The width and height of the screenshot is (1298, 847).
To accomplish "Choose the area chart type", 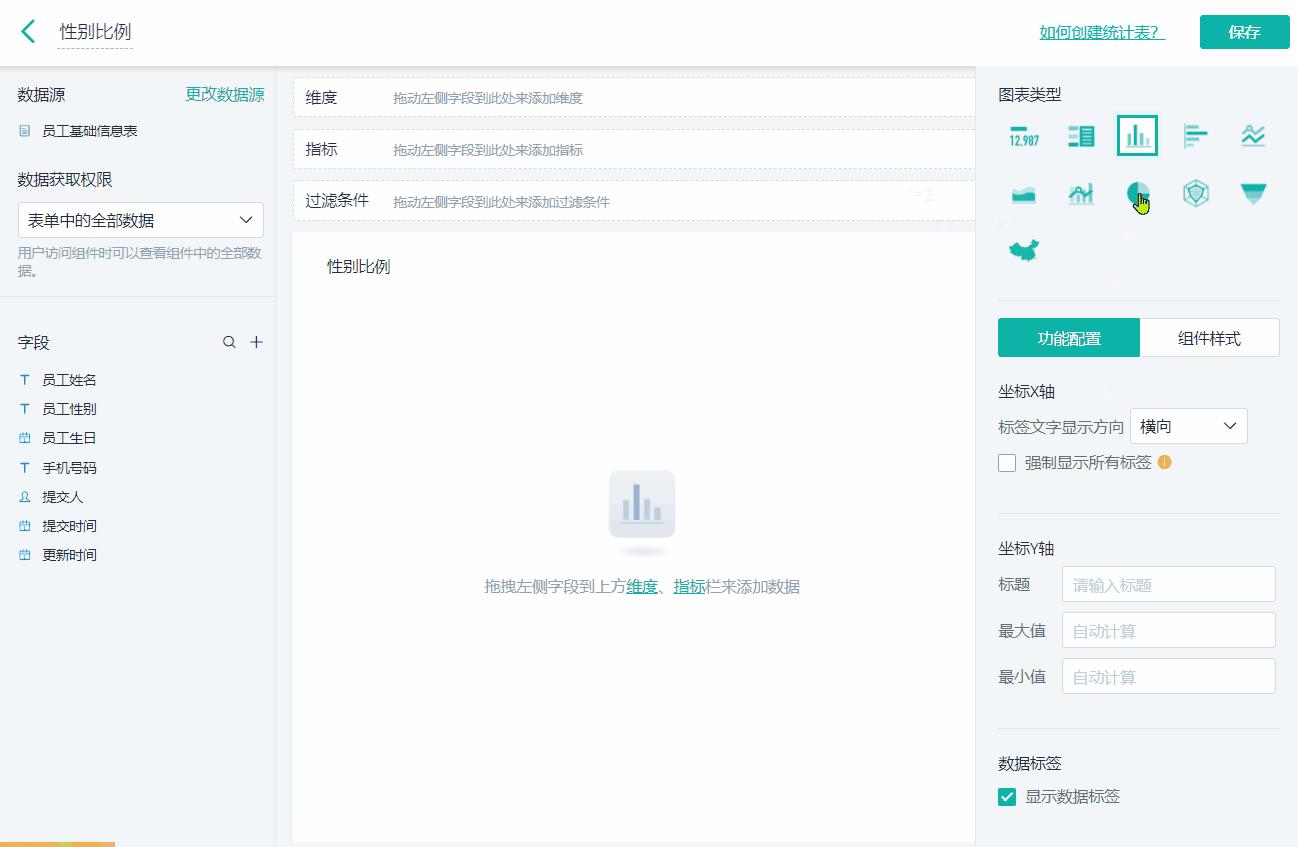I will 1023,194.
